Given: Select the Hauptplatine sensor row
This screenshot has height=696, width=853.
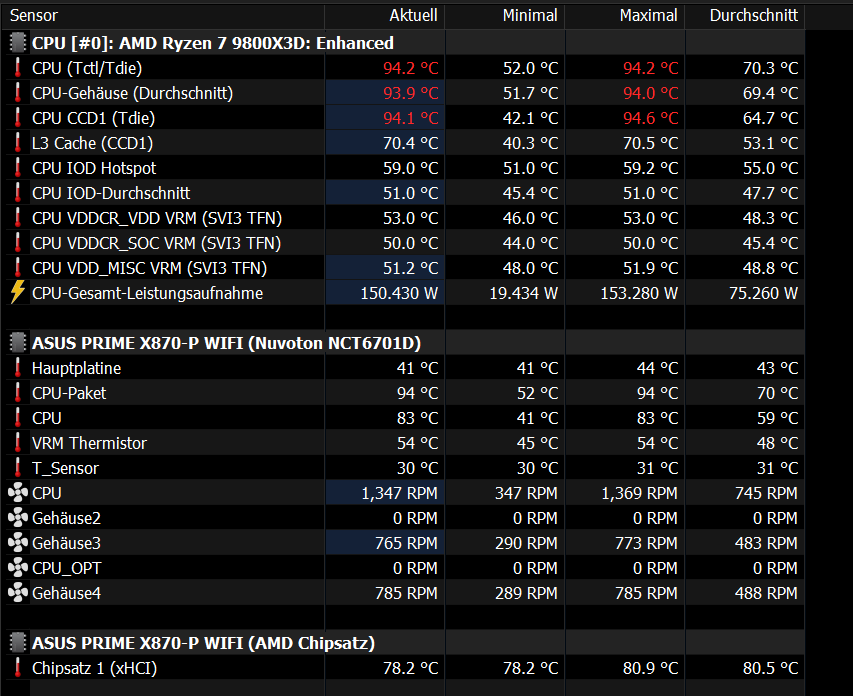Looking at the screenshot, I should point(403,368).
